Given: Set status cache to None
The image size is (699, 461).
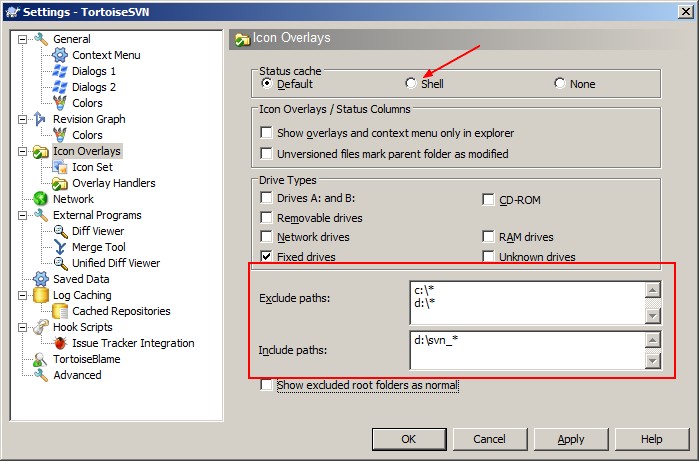Looking at the screenshot, I should point(560,84).
